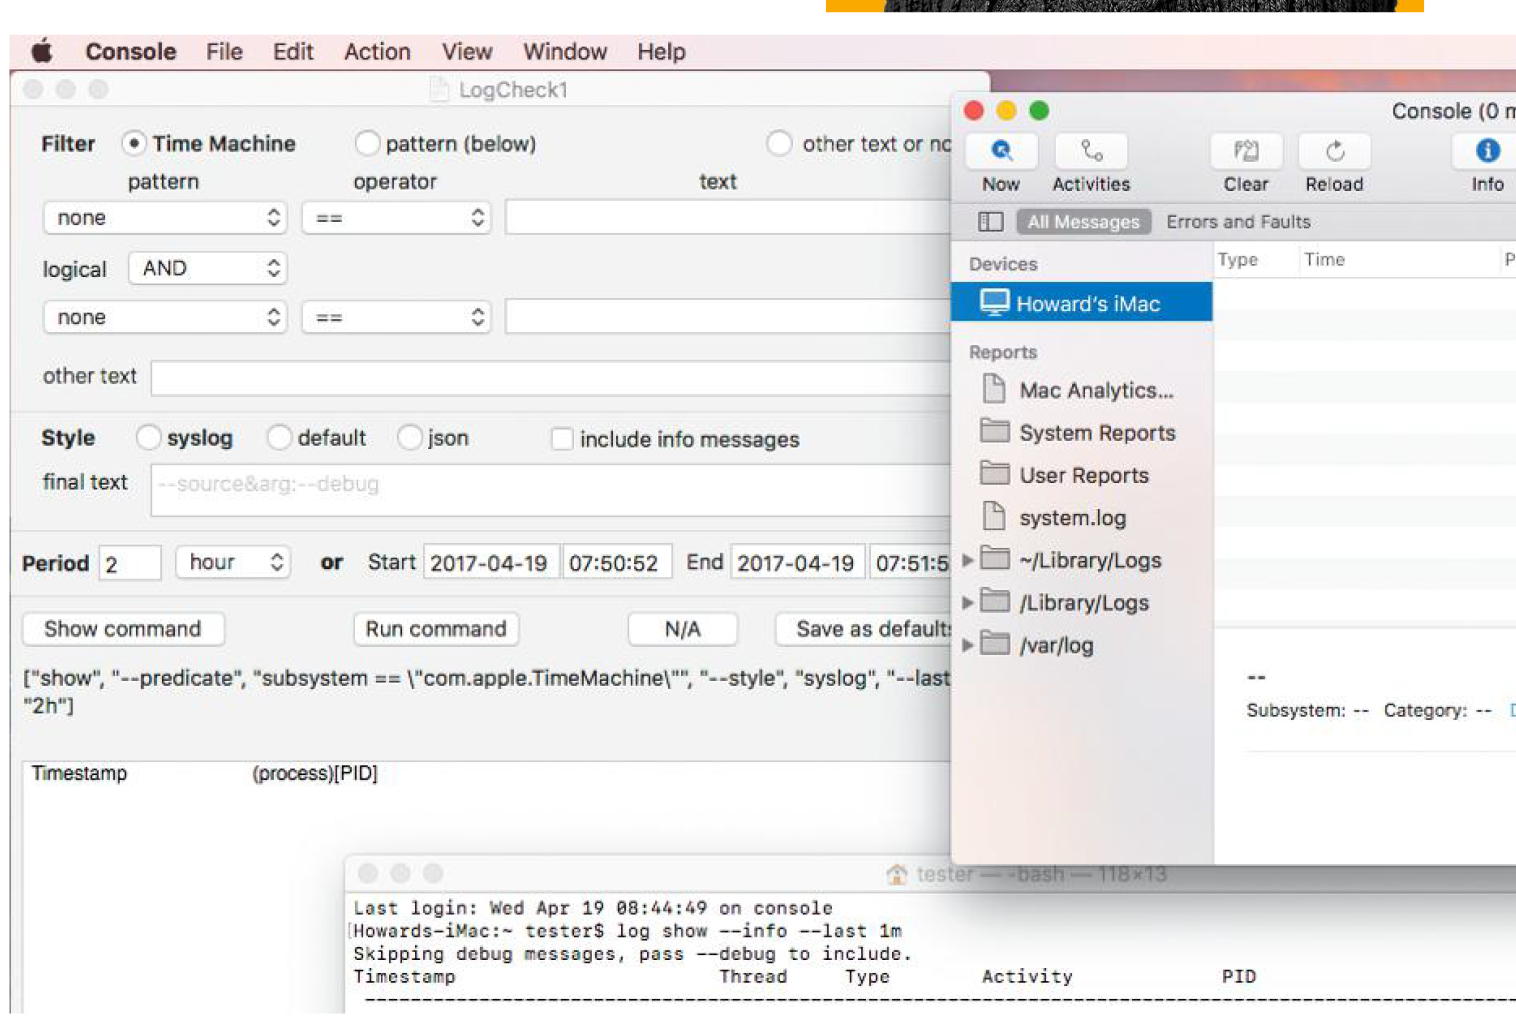Click the Start time field 07:50:52
This screenshot has width=1516, height=1025.
click(617, 563)
